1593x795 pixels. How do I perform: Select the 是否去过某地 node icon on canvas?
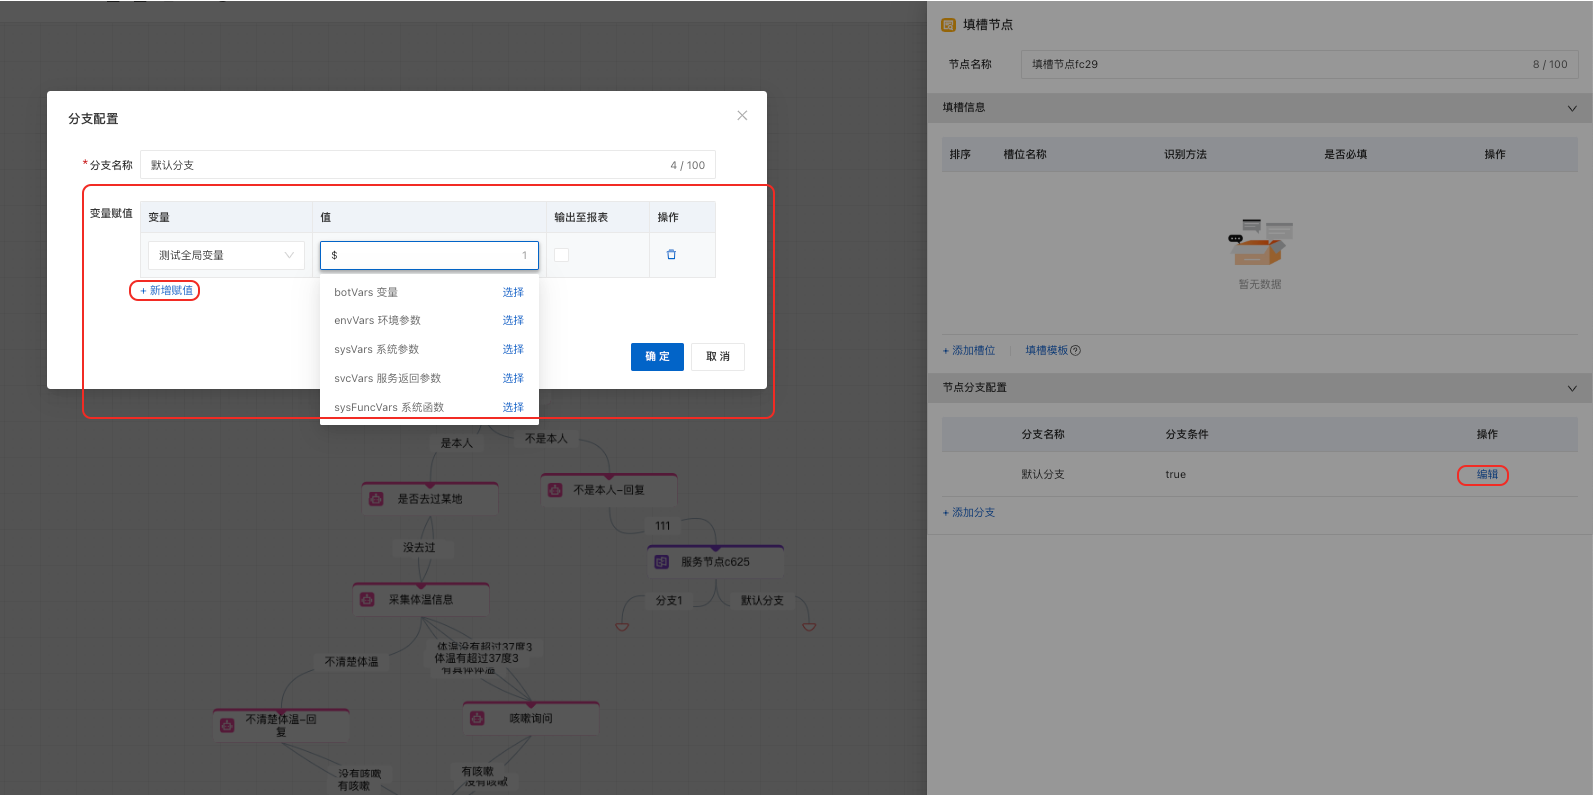tap(376, 499)
